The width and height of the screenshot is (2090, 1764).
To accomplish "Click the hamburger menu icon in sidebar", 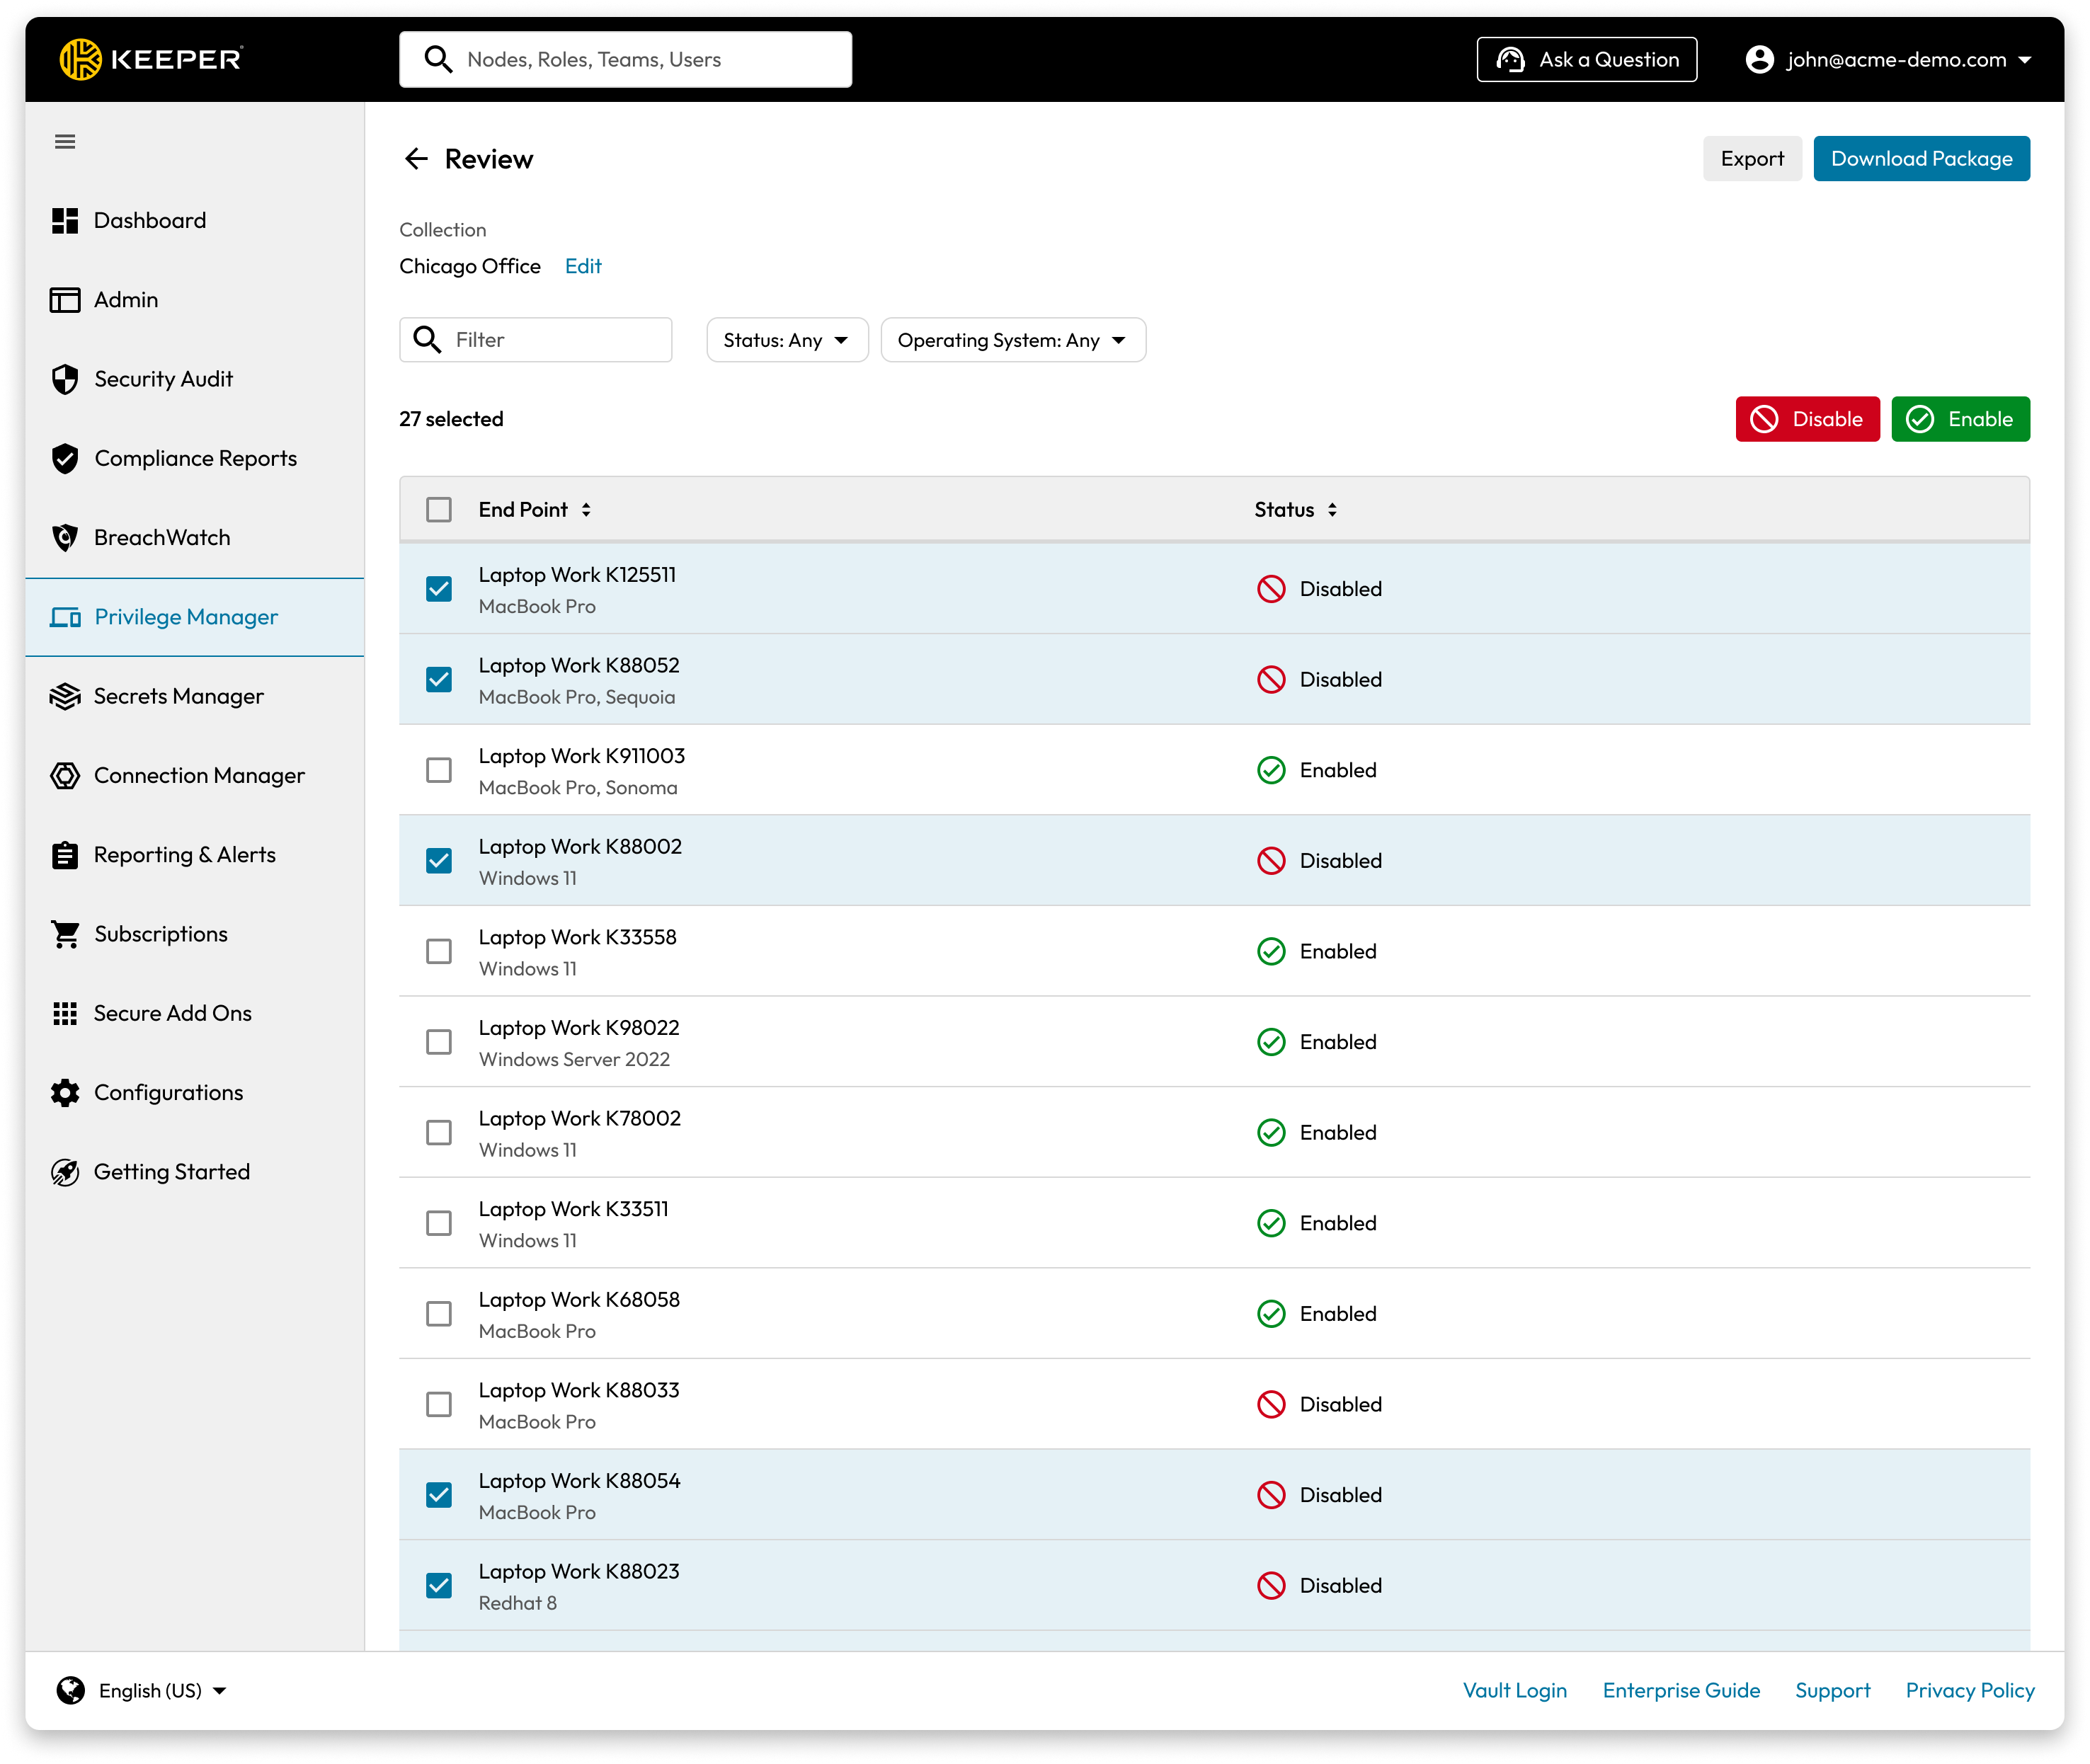I will (65, 141).
